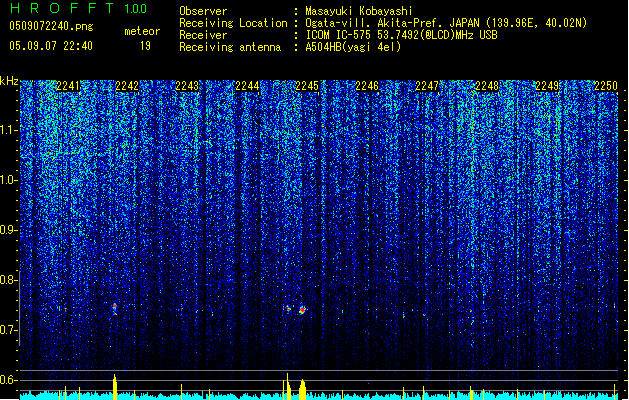Click the 1.1 kHz axis label
The width and height of the screenshot is (629, 400).
pos(9,130)
